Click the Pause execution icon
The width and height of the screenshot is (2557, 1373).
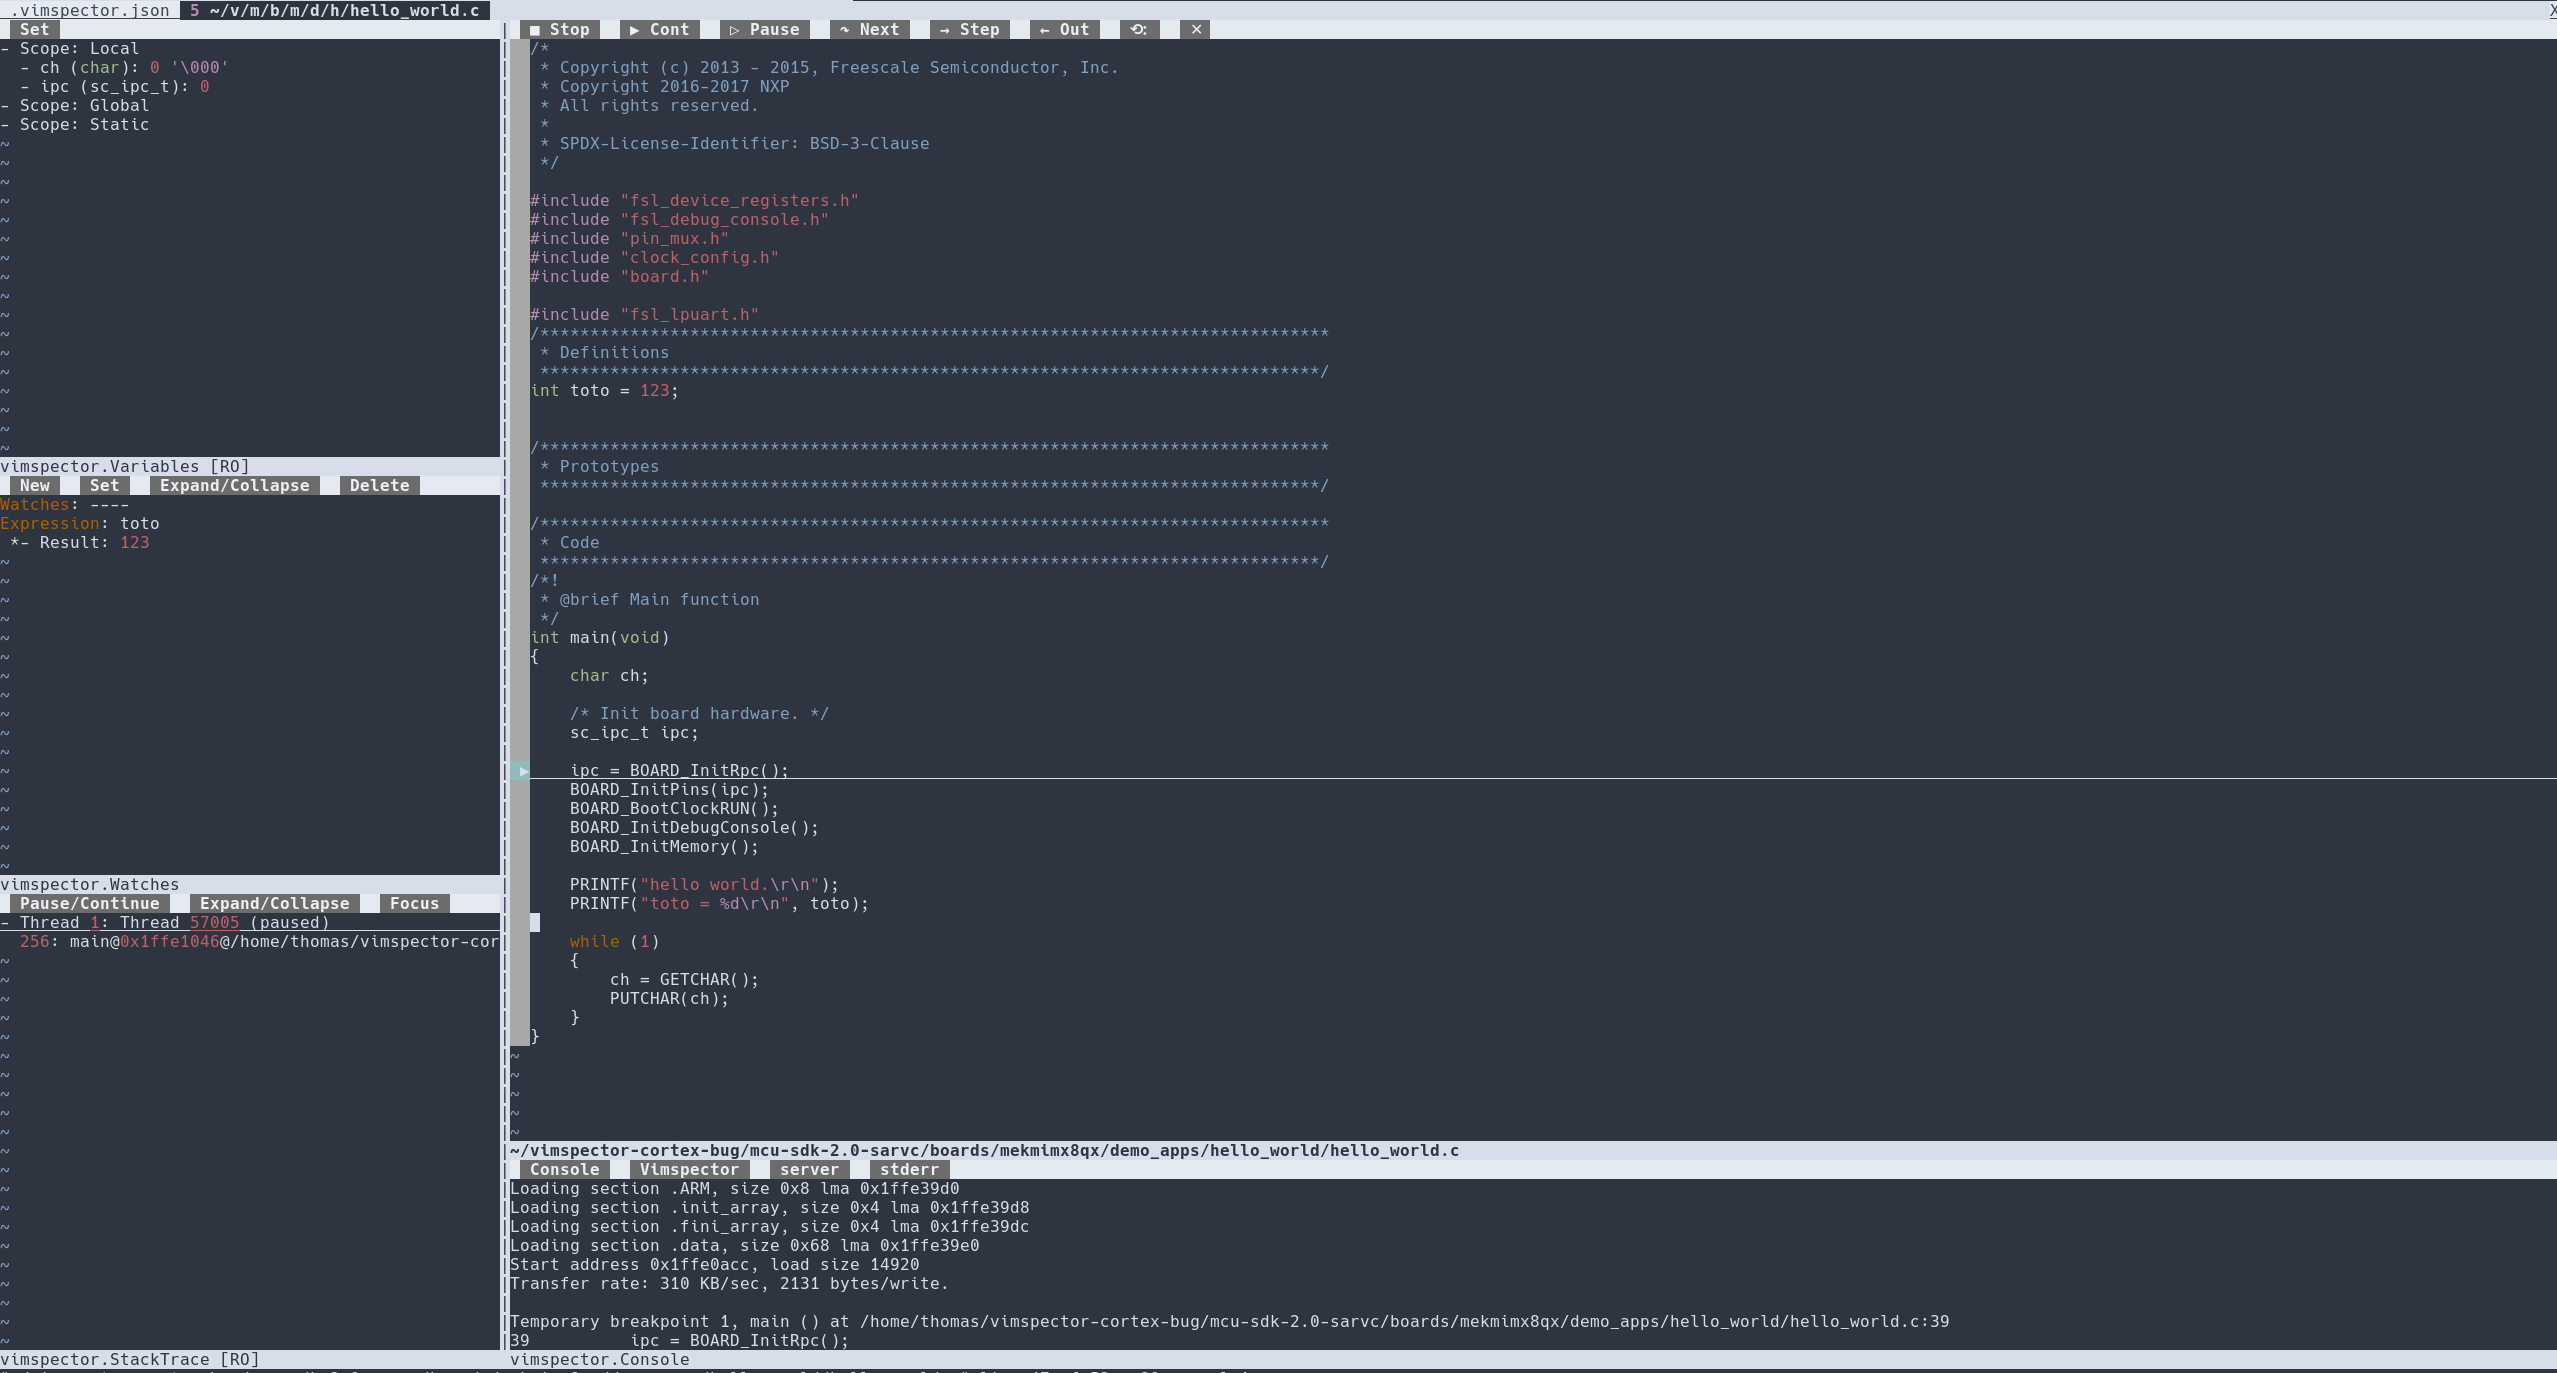pyautogui.click(x=765, y=29)
